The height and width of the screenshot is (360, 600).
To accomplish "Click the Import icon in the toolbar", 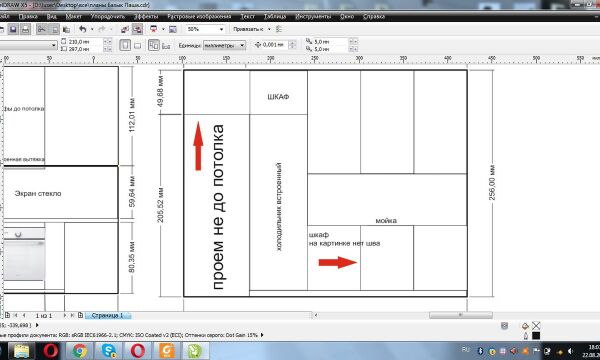I will point(125,29).
